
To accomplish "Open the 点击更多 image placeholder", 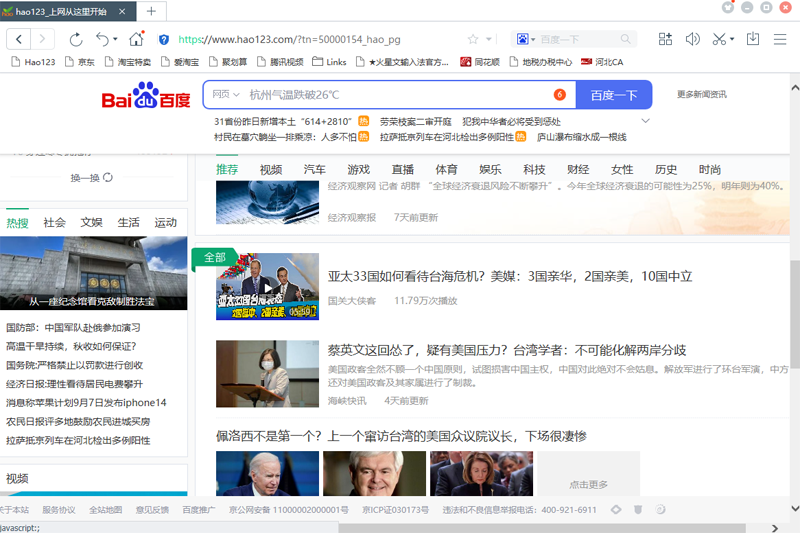I will pyautogui.click(x=589, y=484).
